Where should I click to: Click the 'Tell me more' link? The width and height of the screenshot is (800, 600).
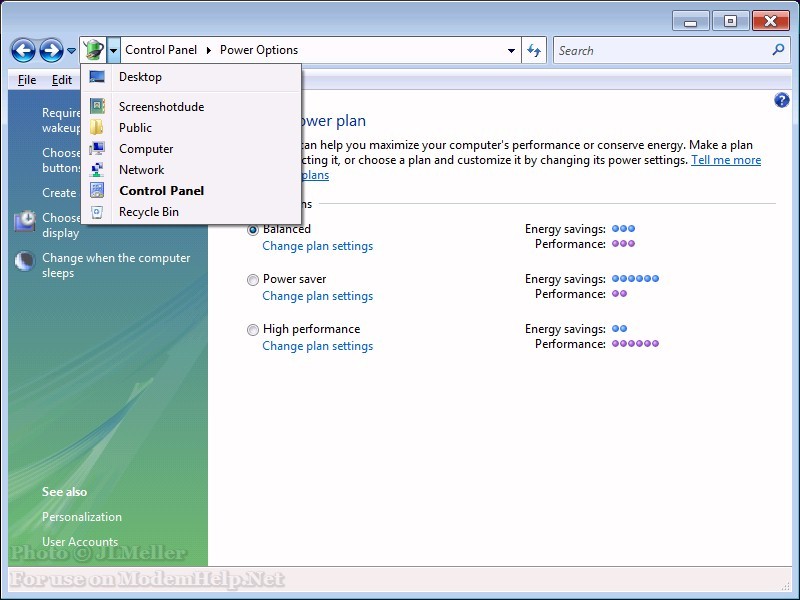pos(726,160)
